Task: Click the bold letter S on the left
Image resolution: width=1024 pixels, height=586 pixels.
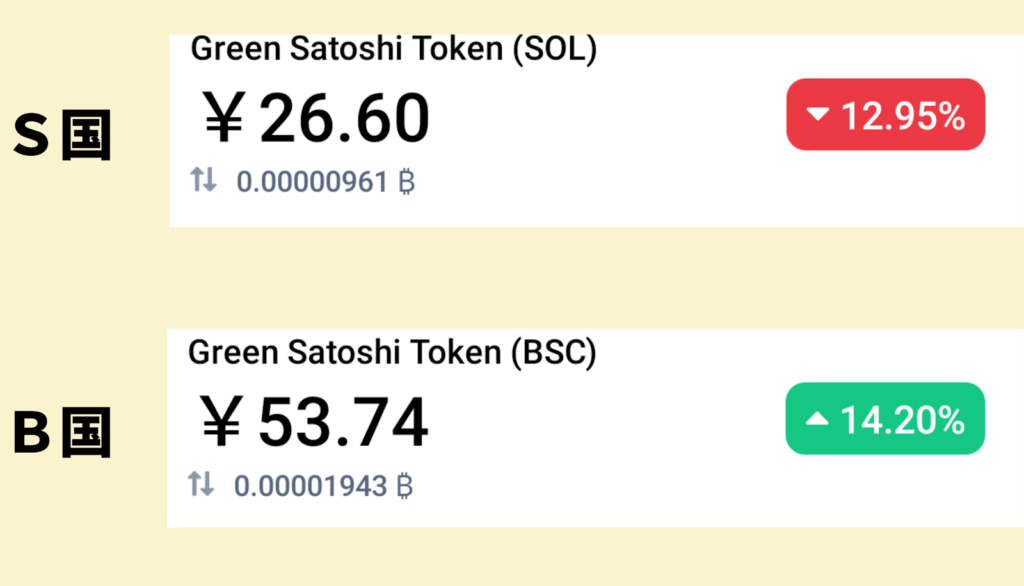Action: 31,139
